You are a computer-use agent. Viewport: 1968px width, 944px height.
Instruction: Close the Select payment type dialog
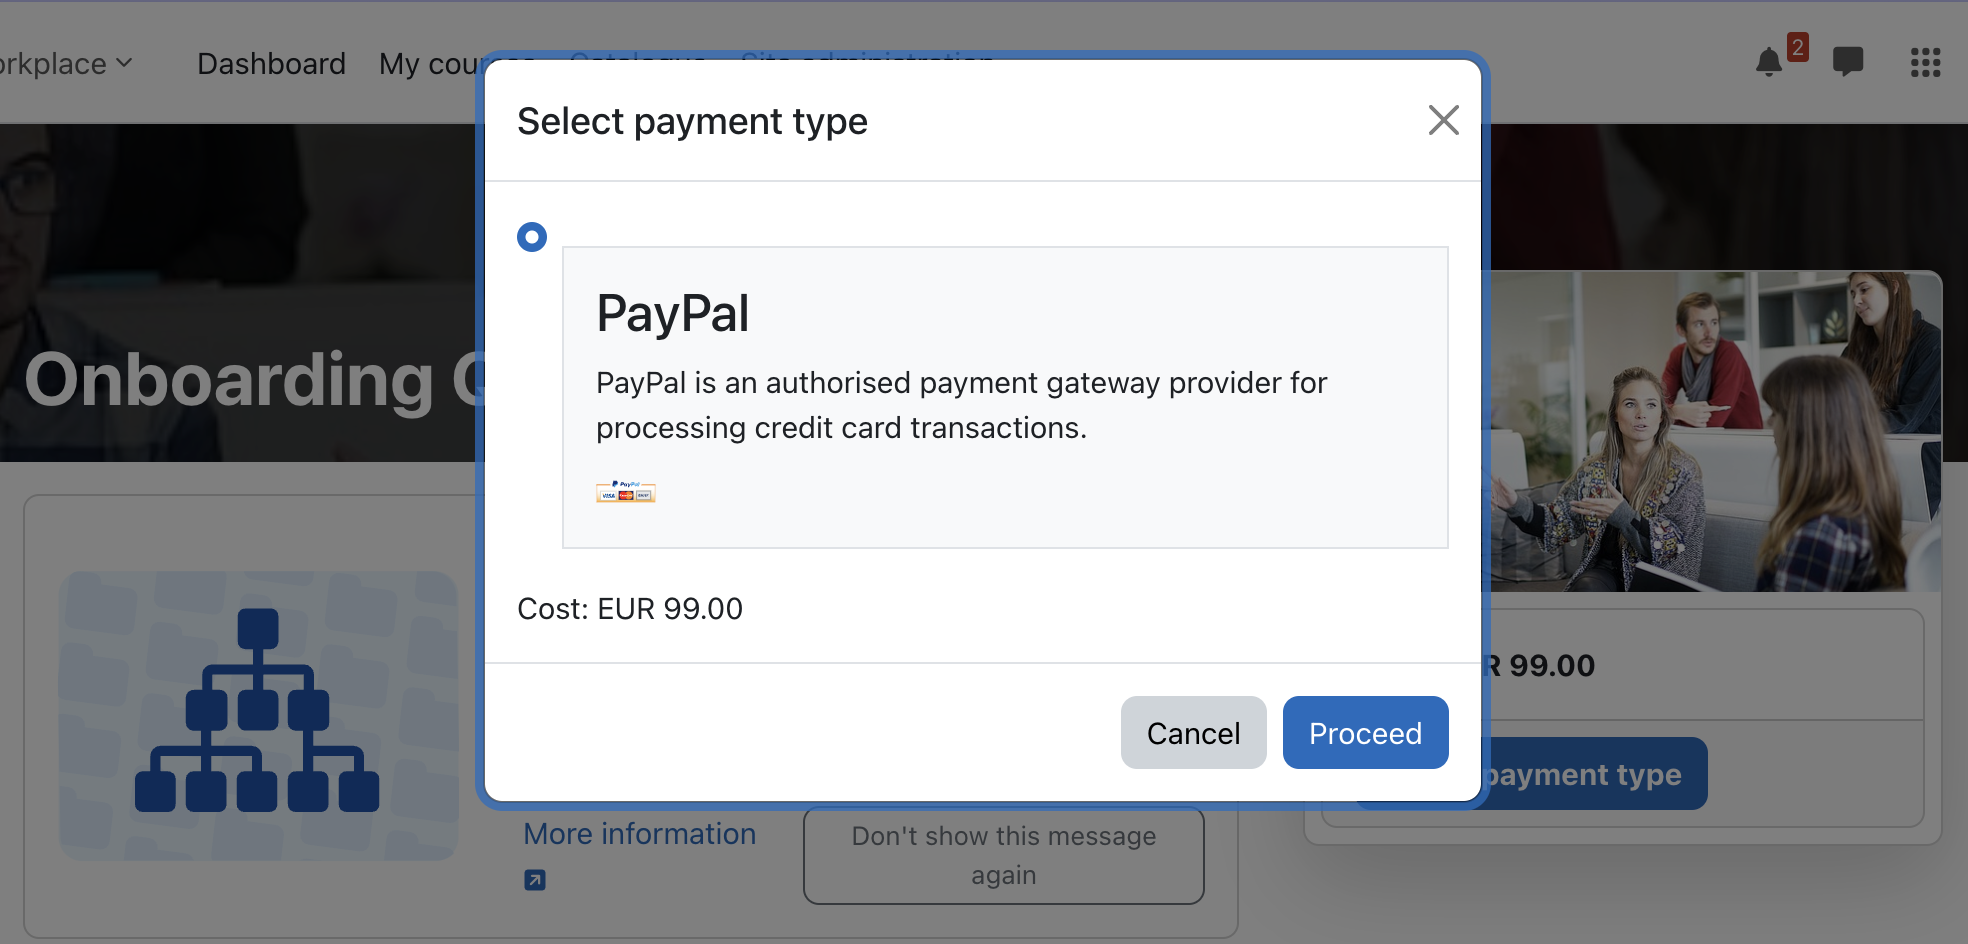[1443, 121]
